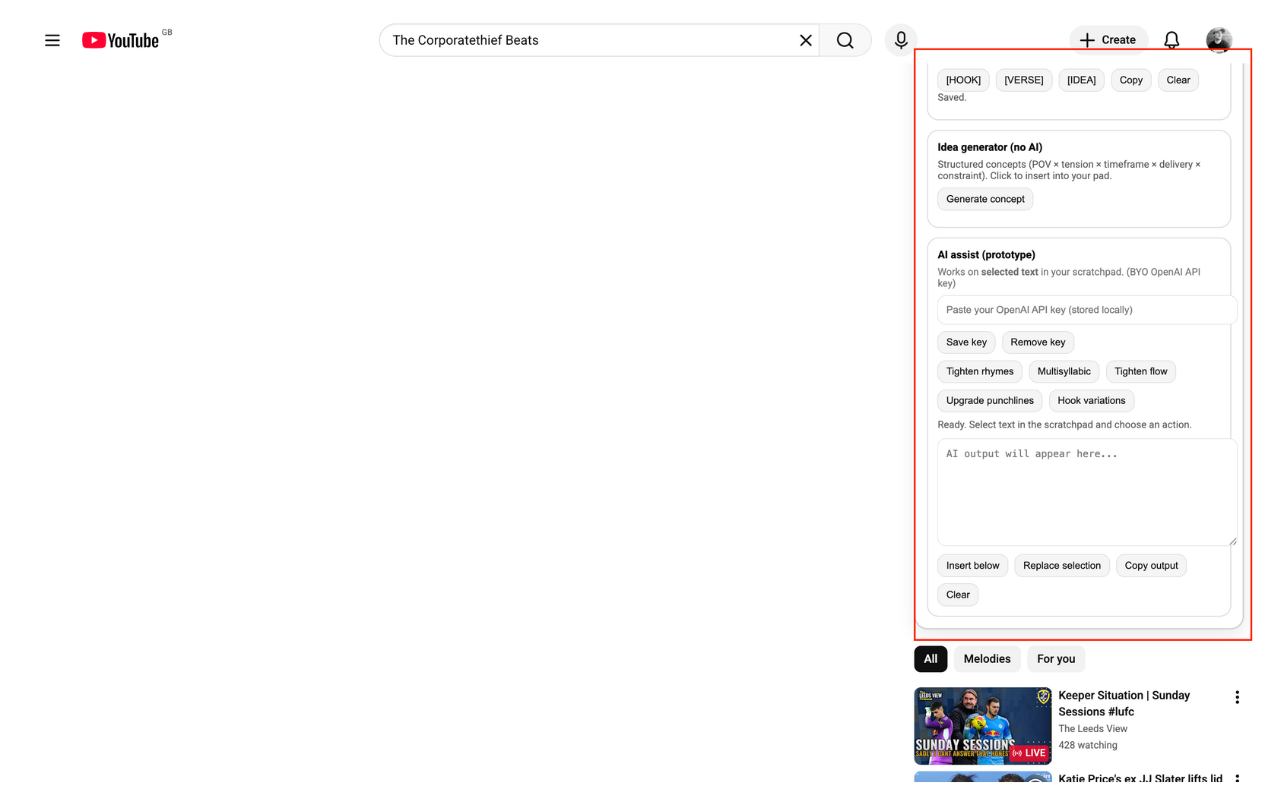Screen dimensions: 1280x800
Task: Click '428 watching' text
Action: 1088,745
